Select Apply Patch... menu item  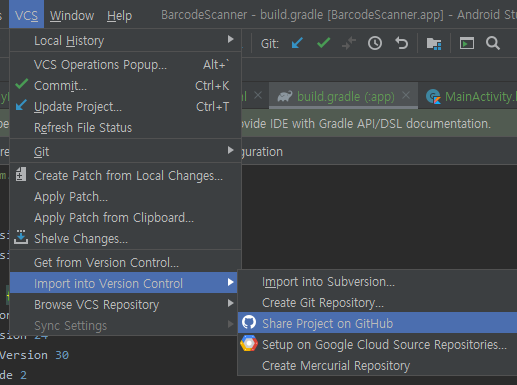click(125, 197)
